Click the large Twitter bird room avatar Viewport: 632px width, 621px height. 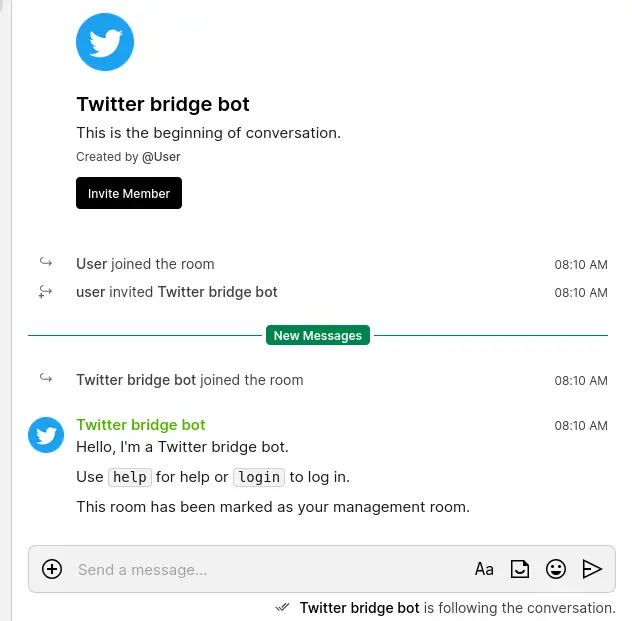pos(105,42)
